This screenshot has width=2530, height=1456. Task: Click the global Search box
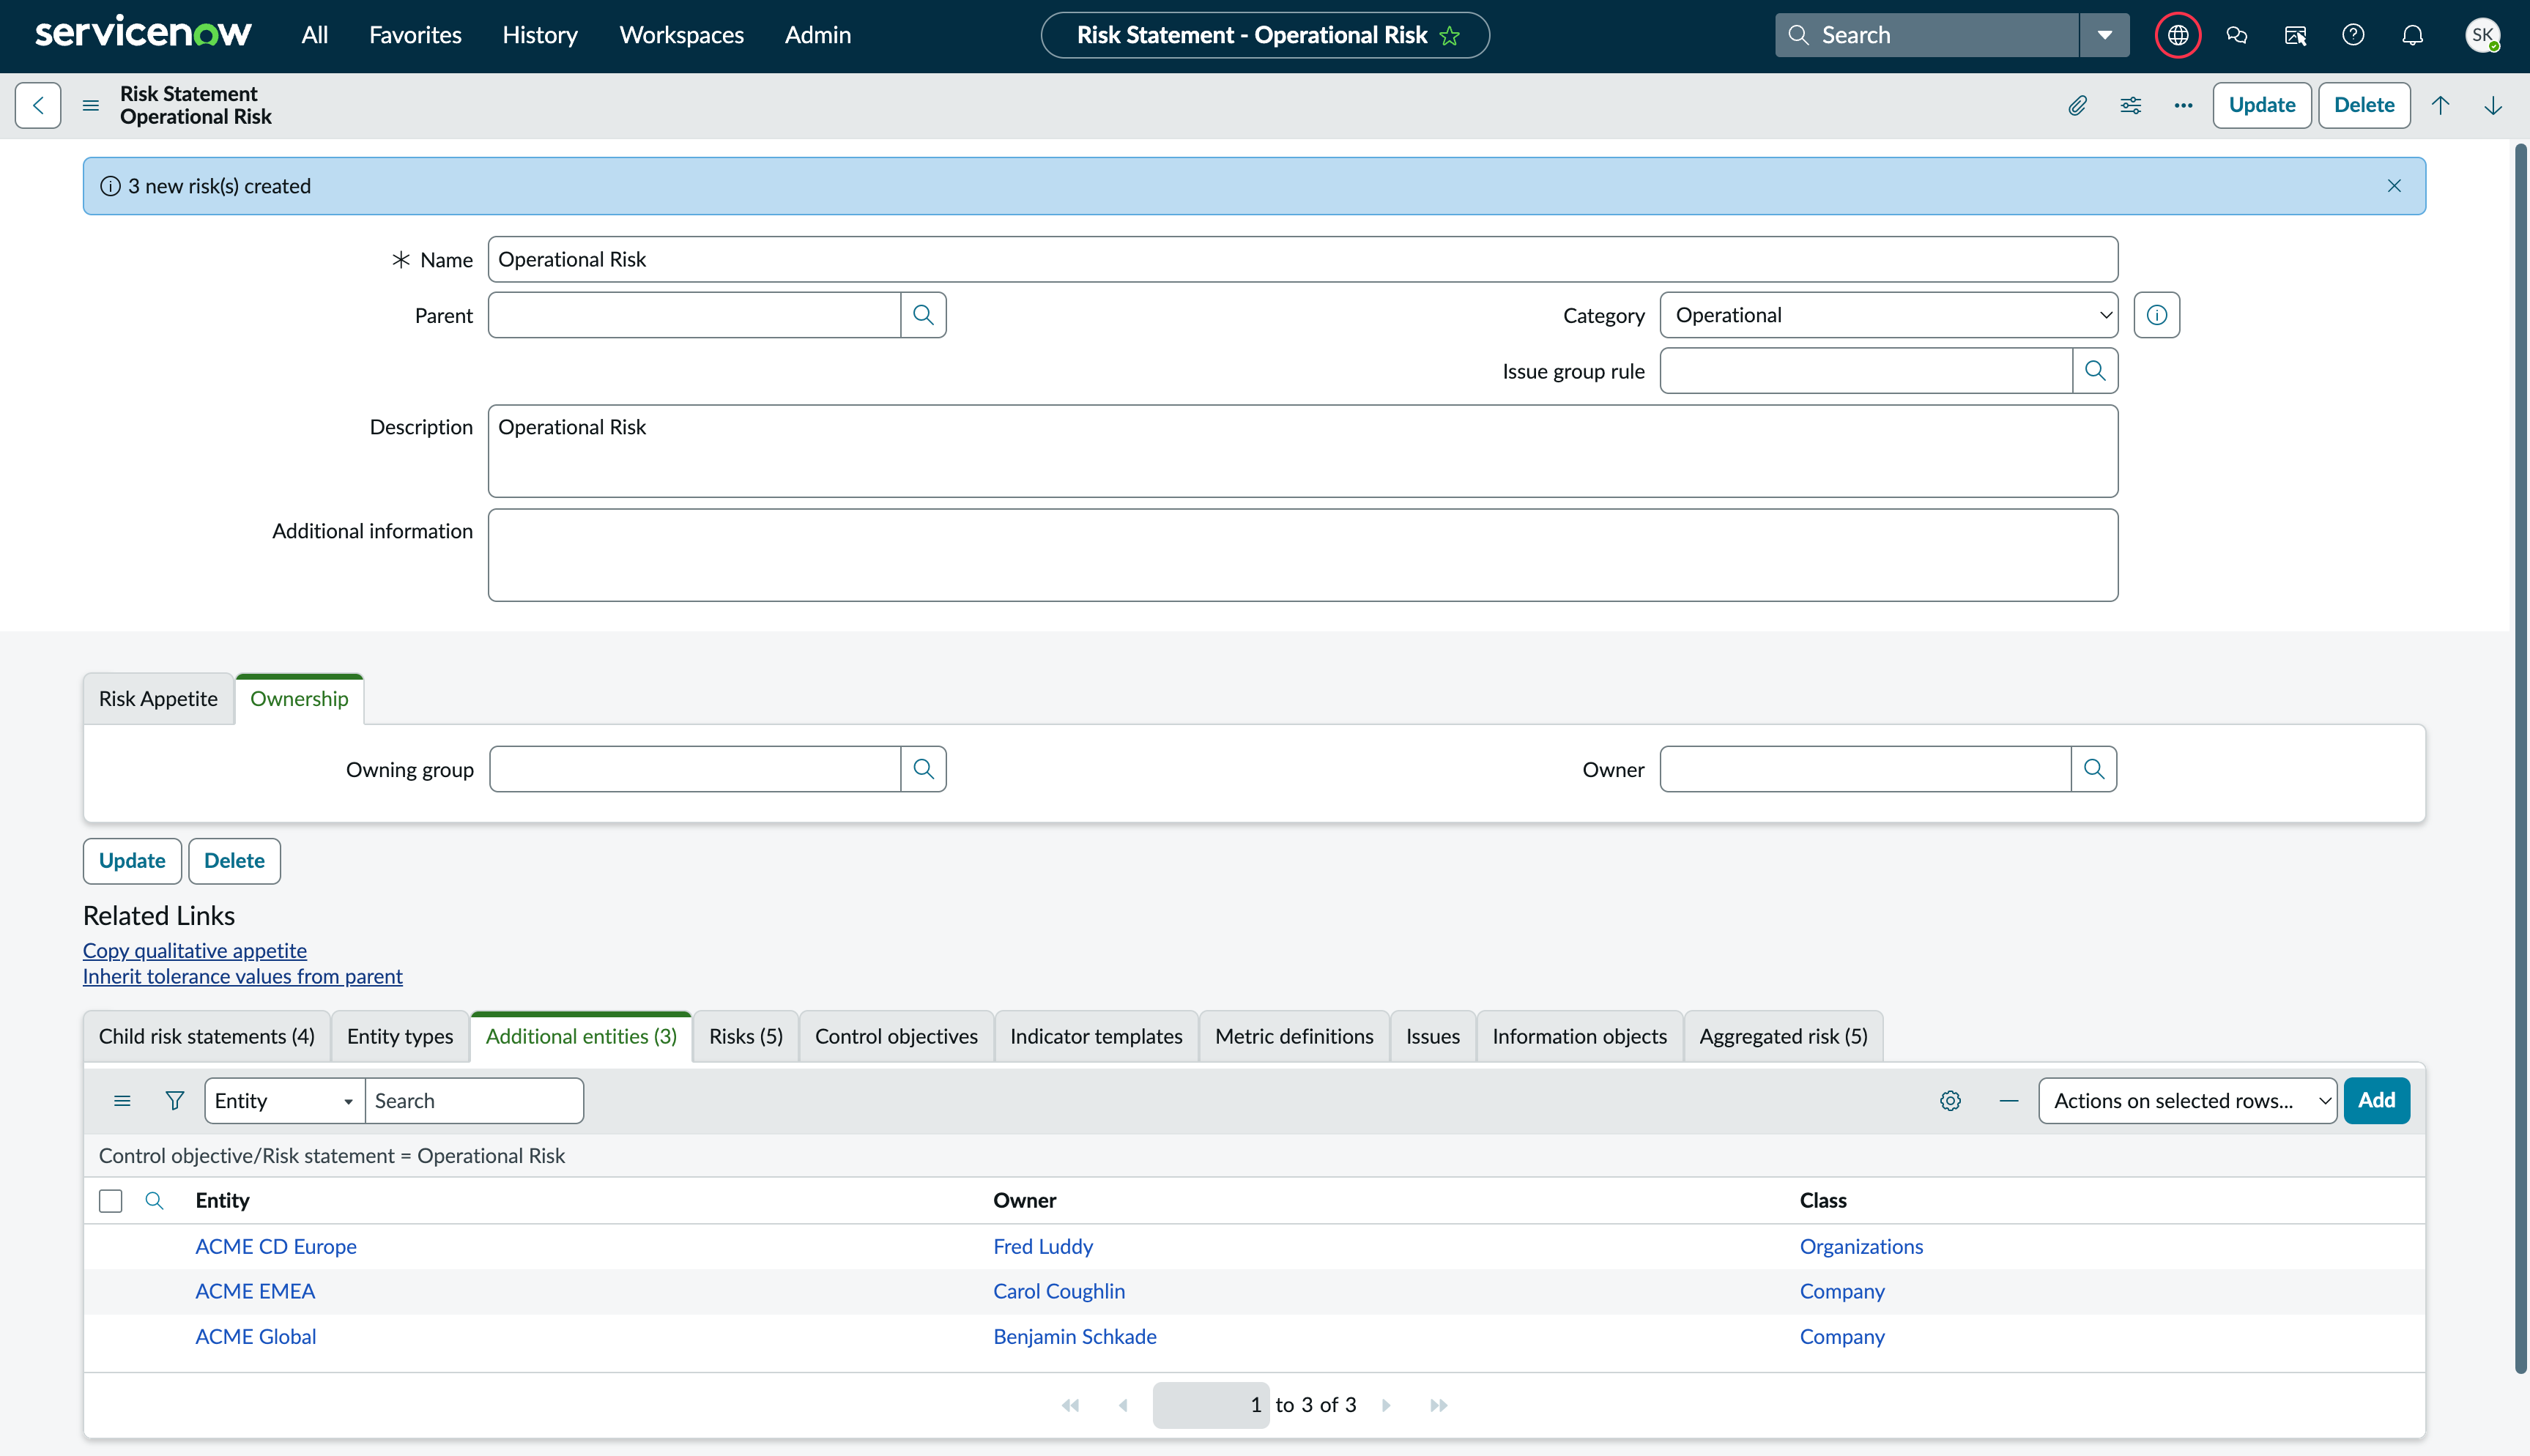click(x=1927, y=35)
